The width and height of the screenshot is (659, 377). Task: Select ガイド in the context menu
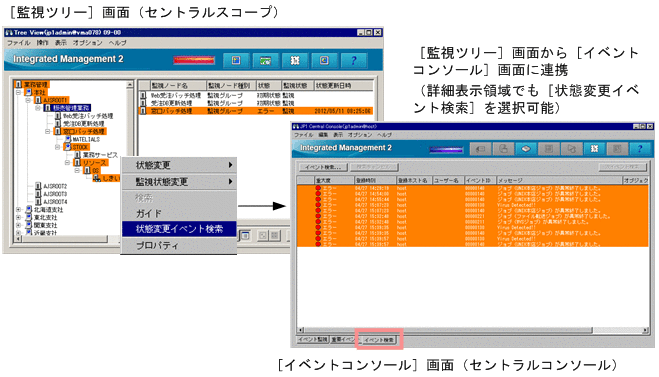[x=179, y=214]
